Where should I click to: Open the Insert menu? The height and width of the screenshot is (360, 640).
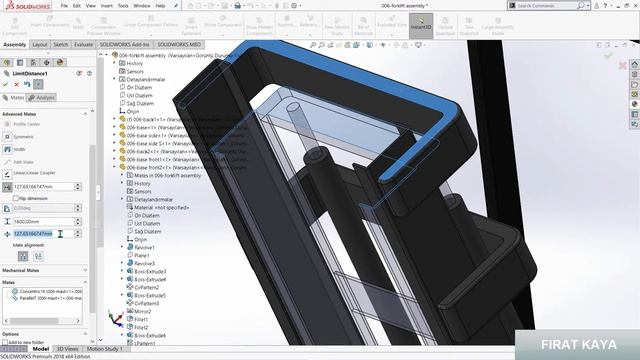pyautogui.click(x=107, y=6)
